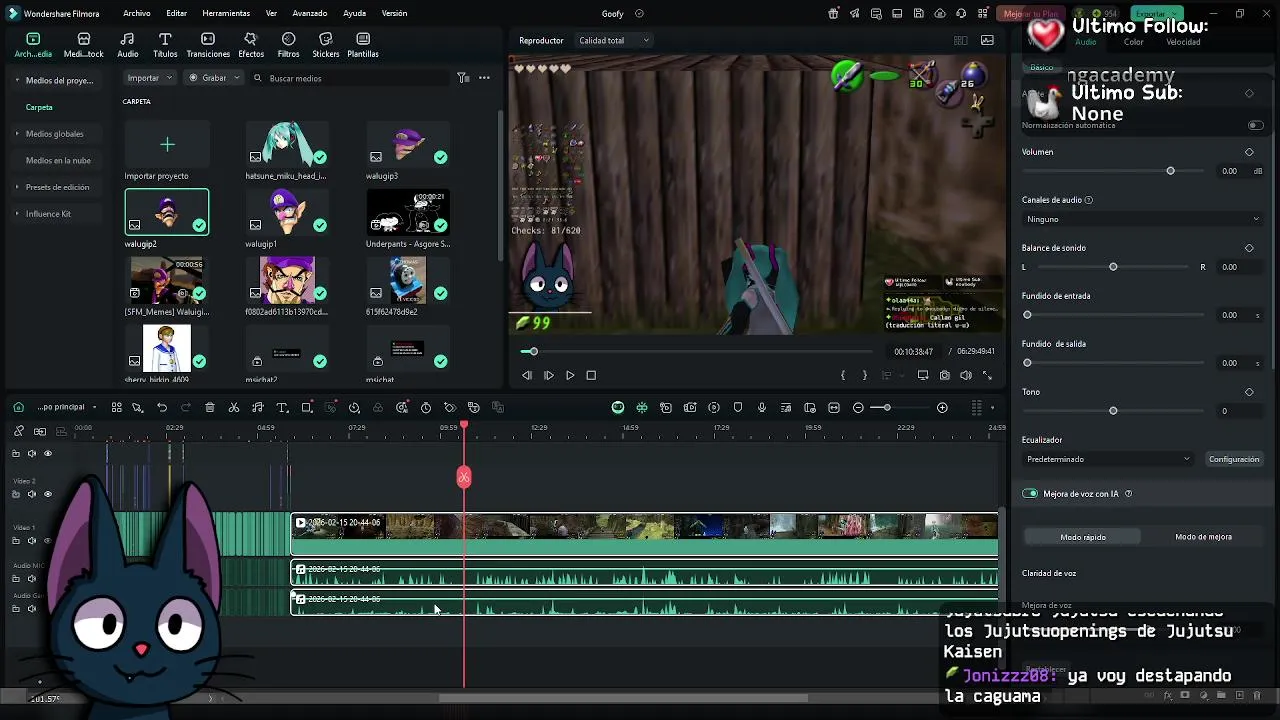Click the mark in curly brace icon
The height and width of the screenshot is (720, 1280).
pyautogui.click(x=843, y=375)
